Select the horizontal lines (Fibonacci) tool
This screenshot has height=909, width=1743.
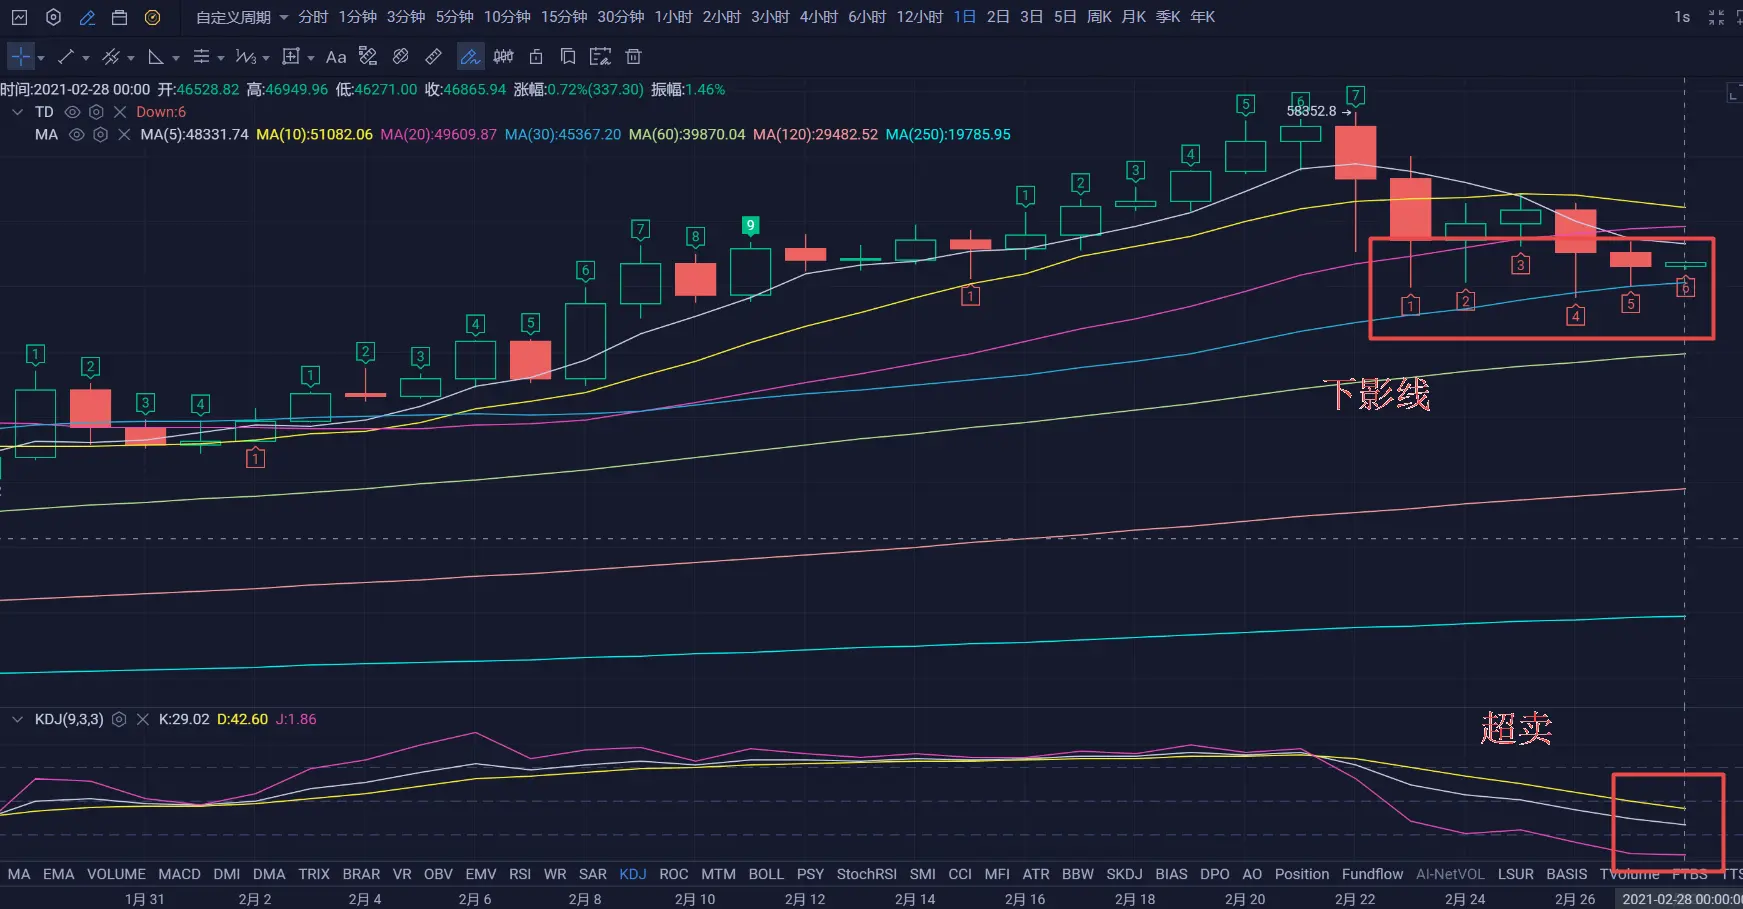(x=201, y=57)
